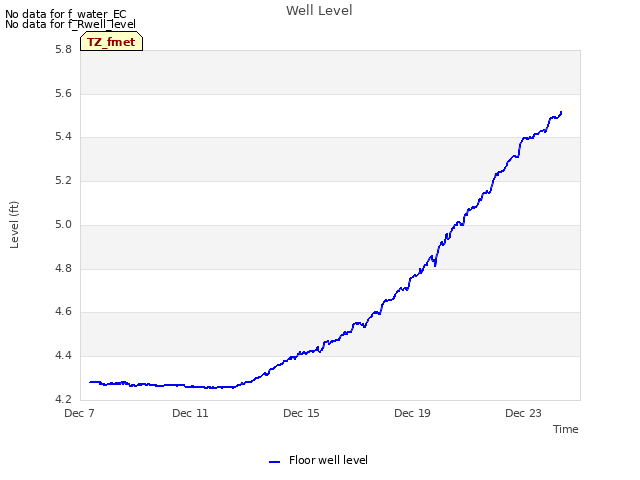Click the 4.6 y-axis tick label
The image size is (640, 480).
(63, 312)
